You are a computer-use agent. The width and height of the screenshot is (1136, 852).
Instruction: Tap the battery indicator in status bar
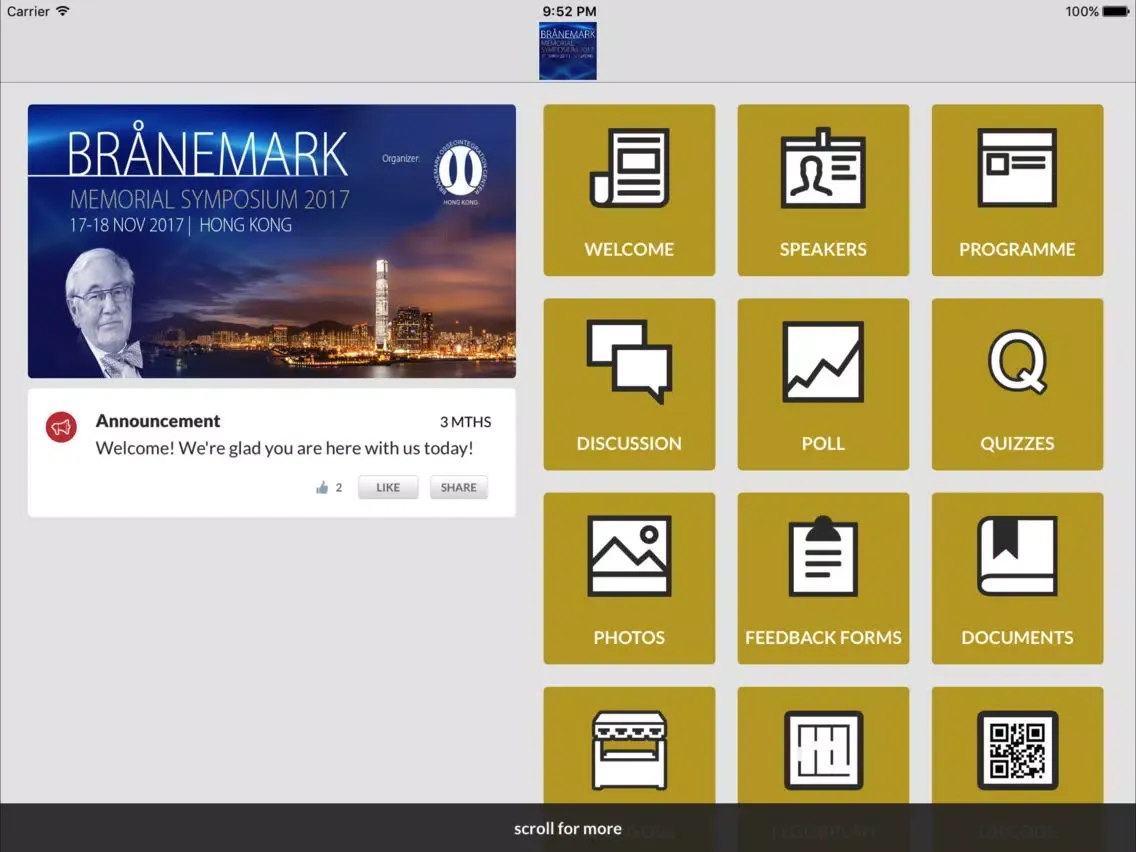coord(1116,12)
